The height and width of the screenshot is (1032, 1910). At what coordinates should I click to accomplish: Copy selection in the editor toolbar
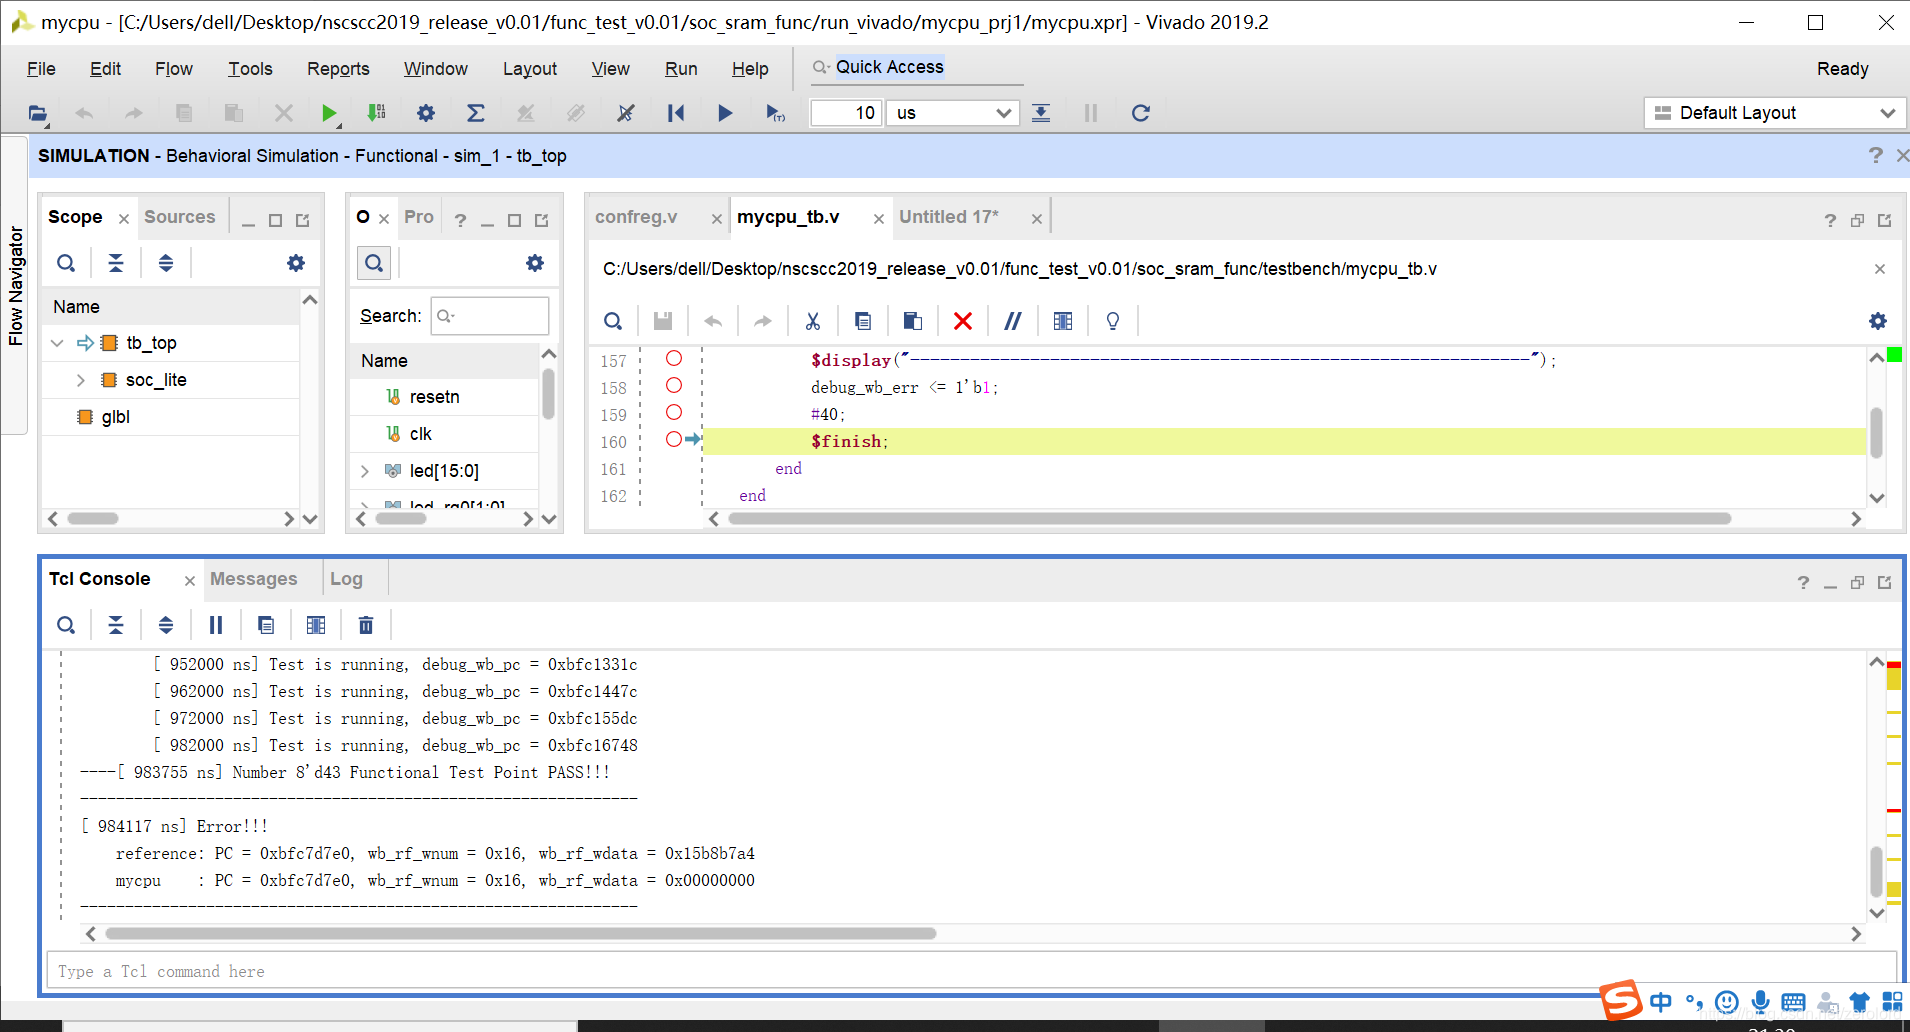pos(863,321)
